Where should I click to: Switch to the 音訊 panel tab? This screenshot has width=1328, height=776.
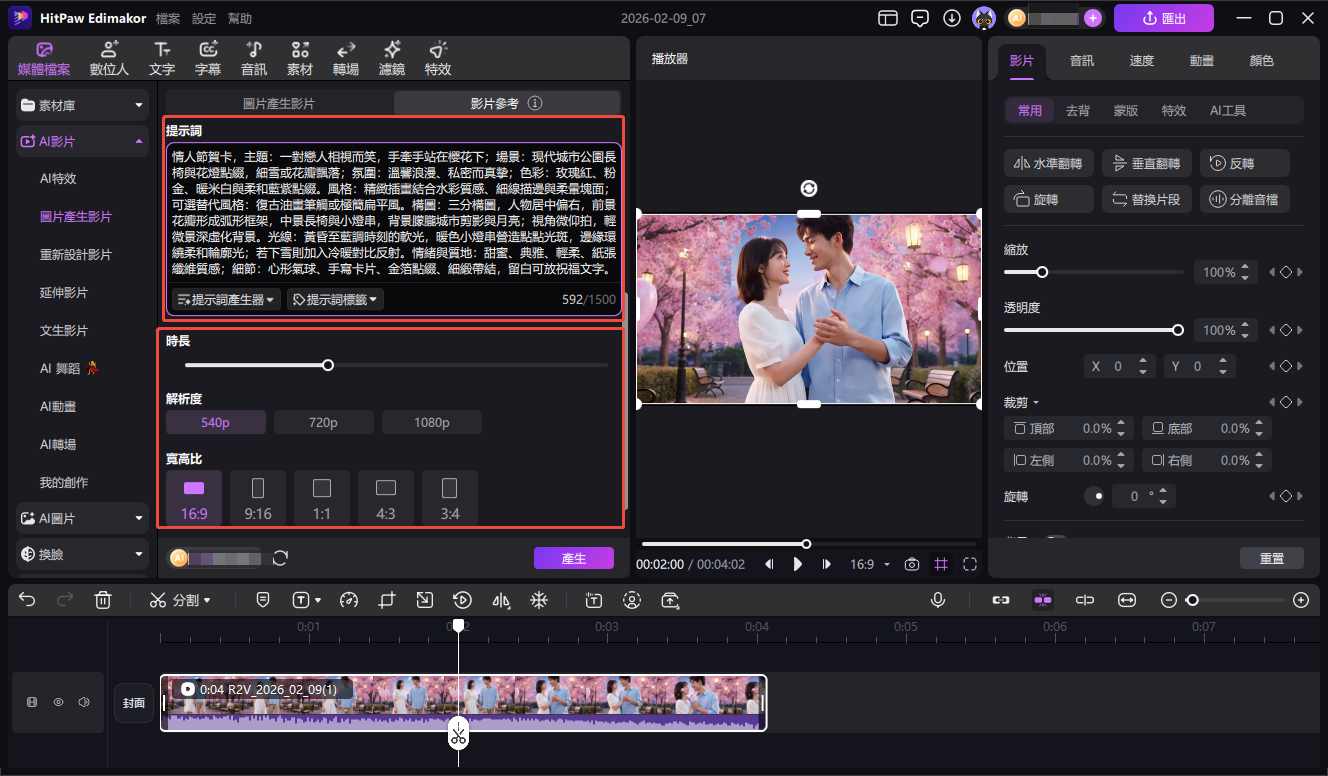pos(1081,60)
